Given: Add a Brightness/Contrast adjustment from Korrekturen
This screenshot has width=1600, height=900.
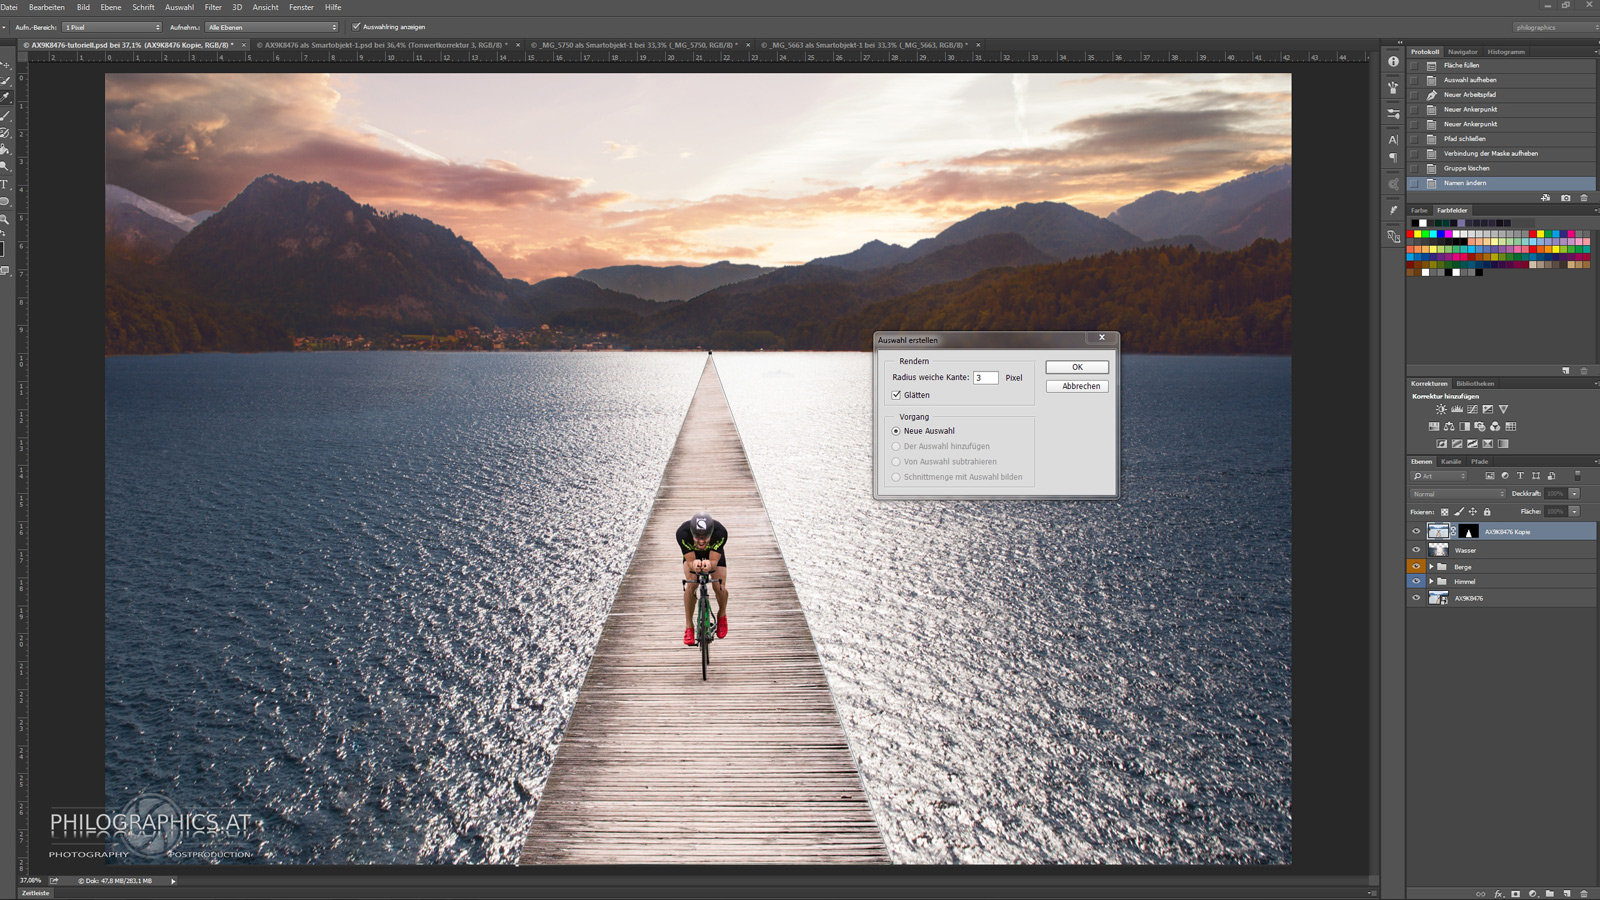Looking at the screenshot, I should pos(1441,410).
